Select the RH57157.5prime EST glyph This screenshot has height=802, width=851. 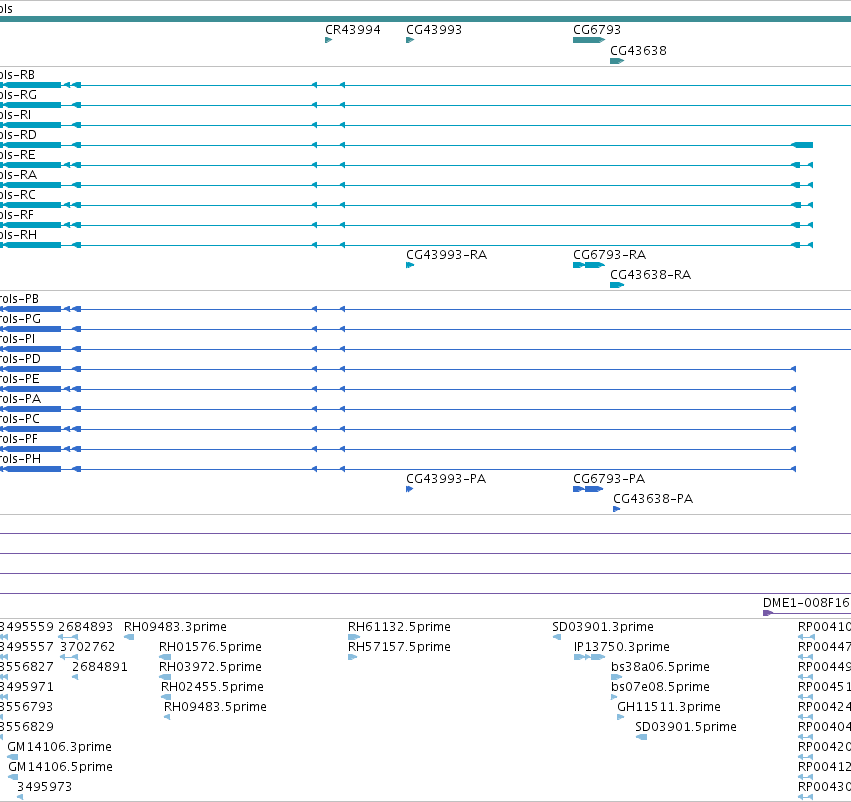[352, 657]
